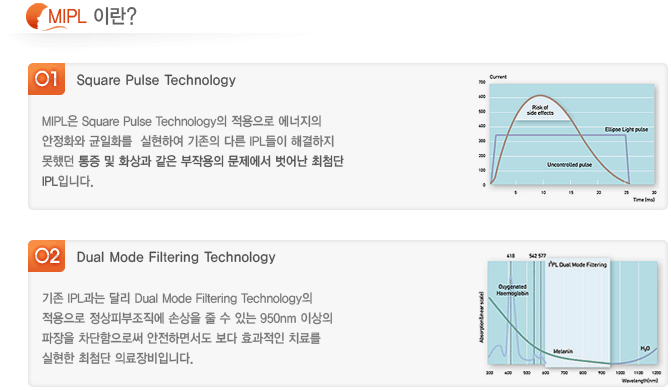Select the MIPL 이란? page heading
671x390 pixels.
point(92,16)
